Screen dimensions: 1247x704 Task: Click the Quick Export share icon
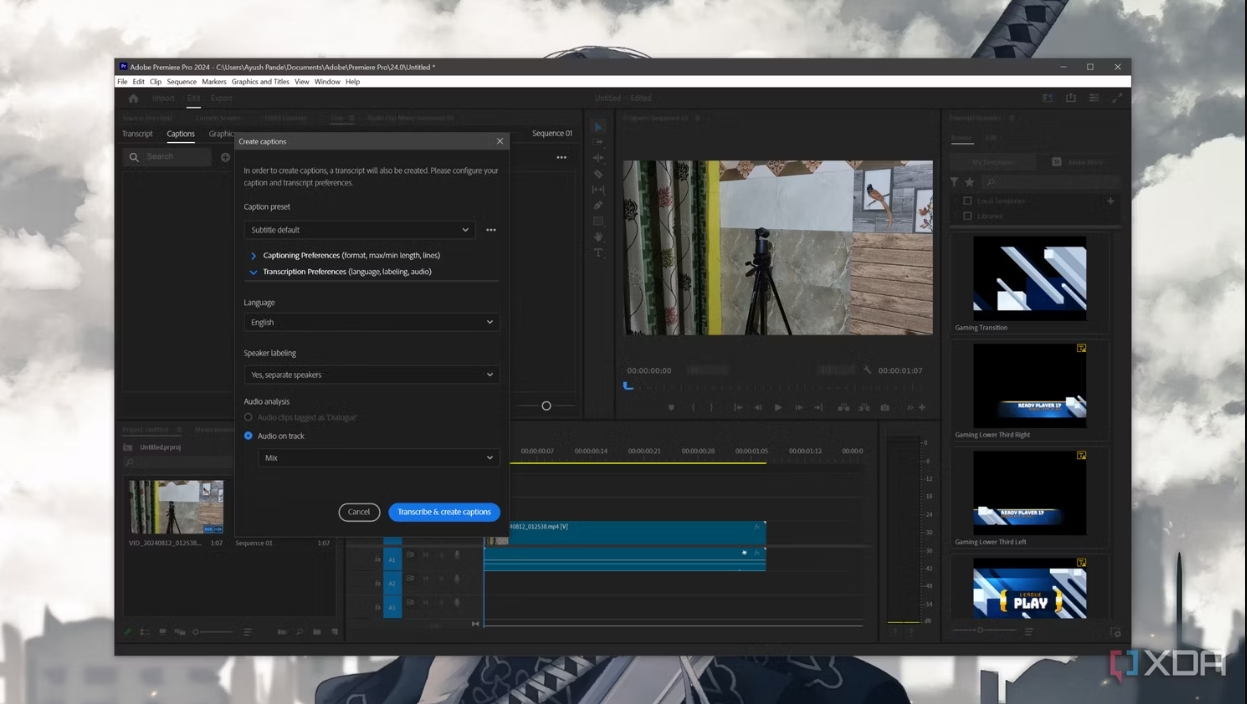(1071, 98)
